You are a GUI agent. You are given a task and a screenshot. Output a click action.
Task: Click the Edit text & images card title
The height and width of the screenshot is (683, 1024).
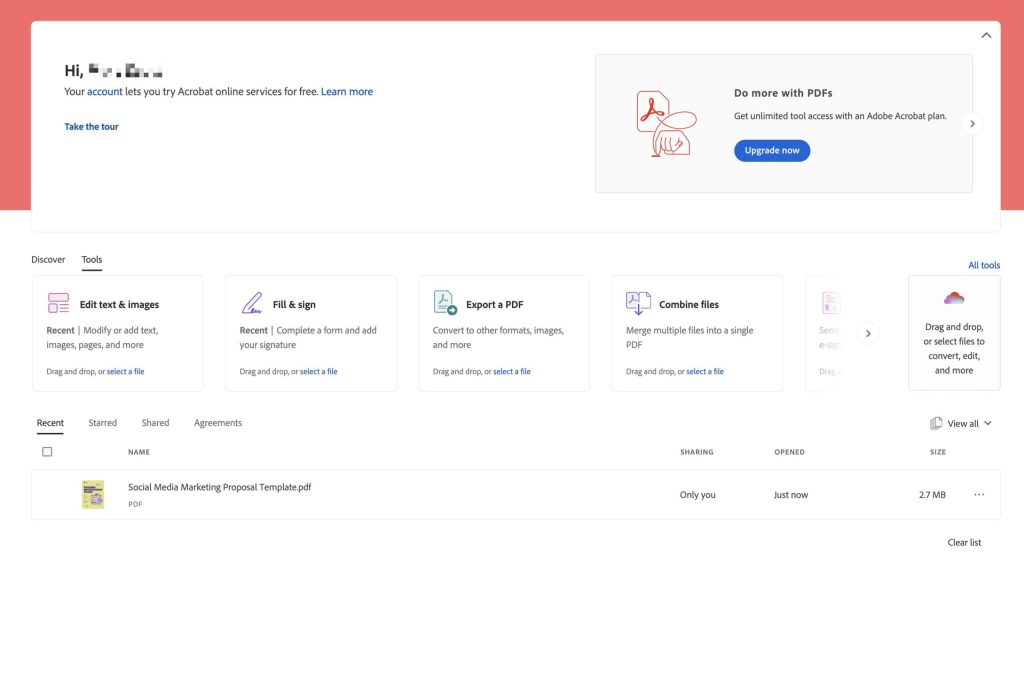(x=120, y=304)
